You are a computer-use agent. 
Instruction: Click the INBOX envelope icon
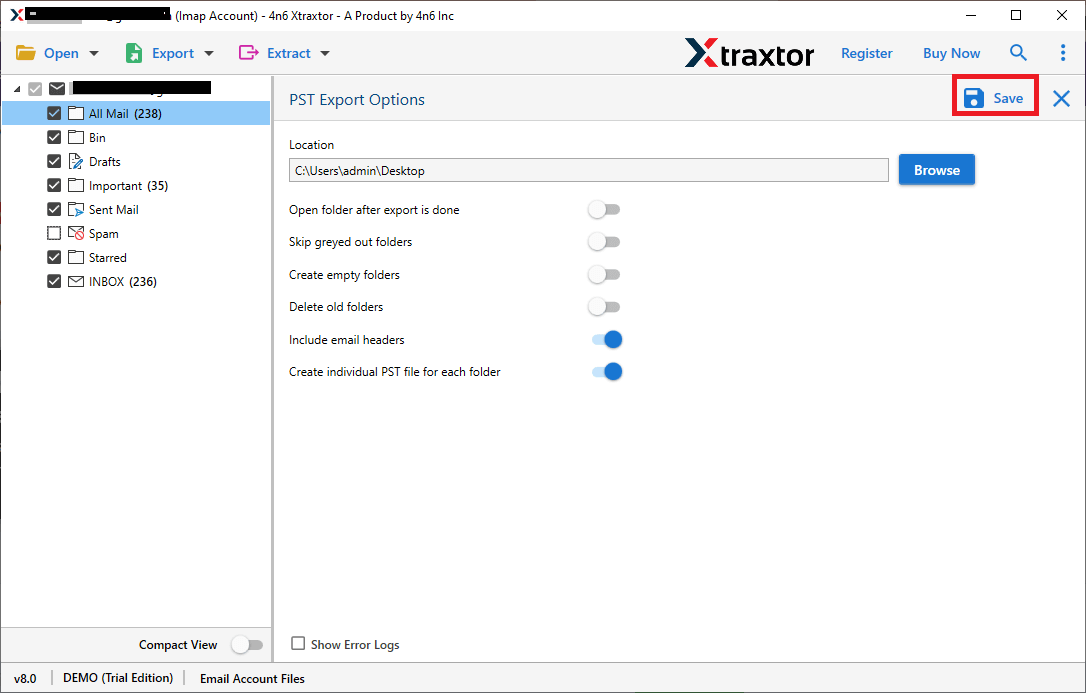click(x=76, y=282)
